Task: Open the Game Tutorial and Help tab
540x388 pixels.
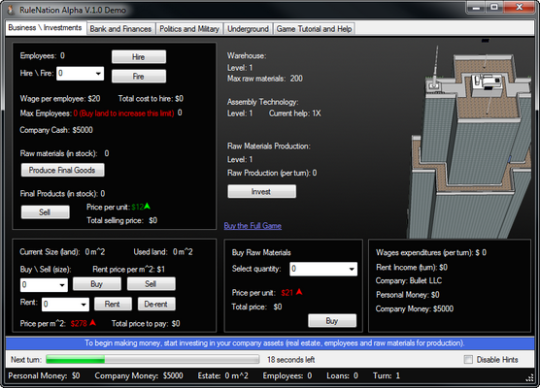Action: pos(314,29)
